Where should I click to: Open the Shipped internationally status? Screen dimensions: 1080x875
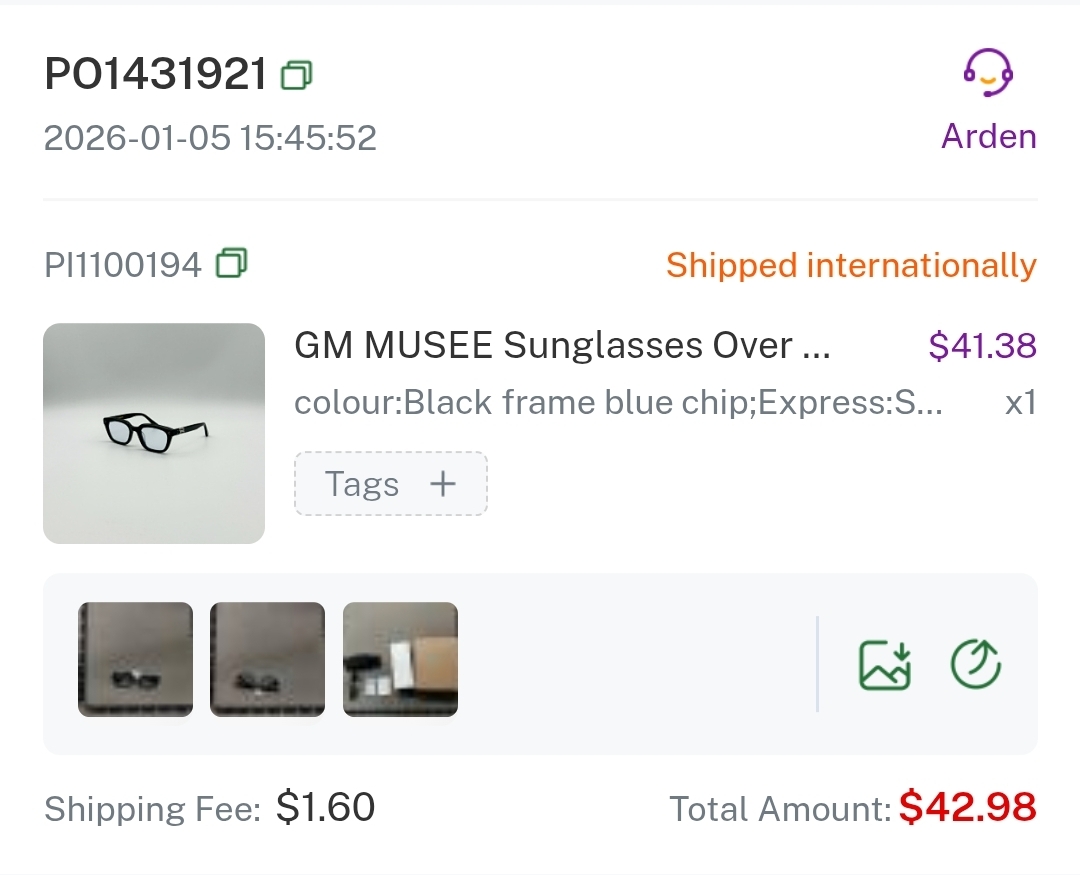pos(851,265)
